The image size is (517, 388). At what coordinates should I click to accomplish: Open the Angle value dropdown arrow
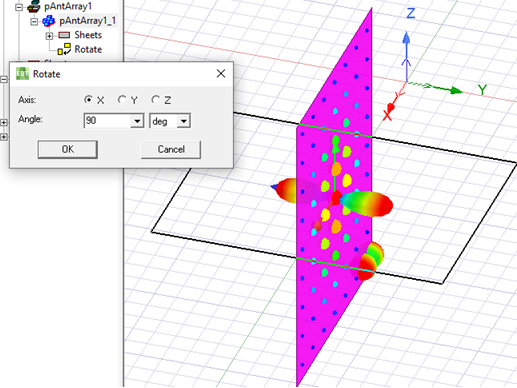click(x=137, y=121)
